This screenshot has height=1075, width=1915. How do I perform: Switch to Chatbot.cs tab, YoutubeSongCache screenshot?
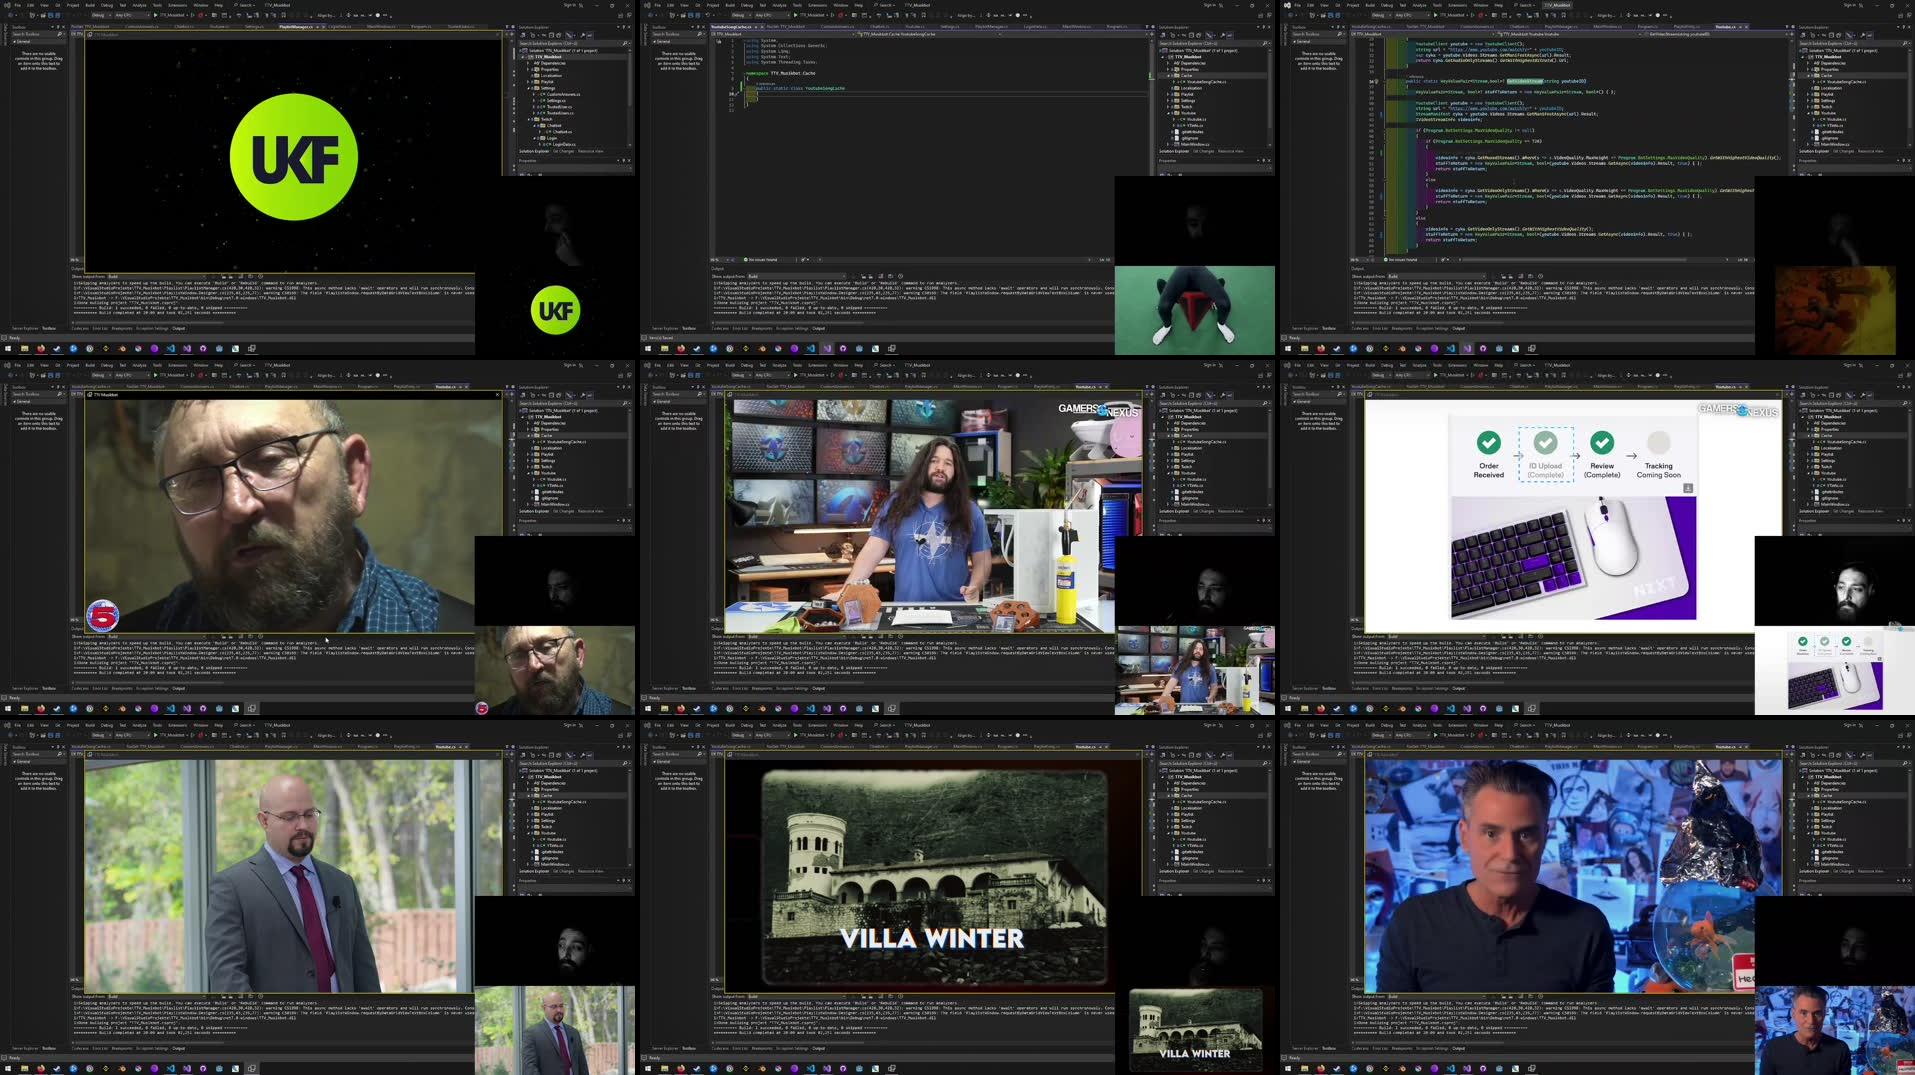click(x=880, y=27)
